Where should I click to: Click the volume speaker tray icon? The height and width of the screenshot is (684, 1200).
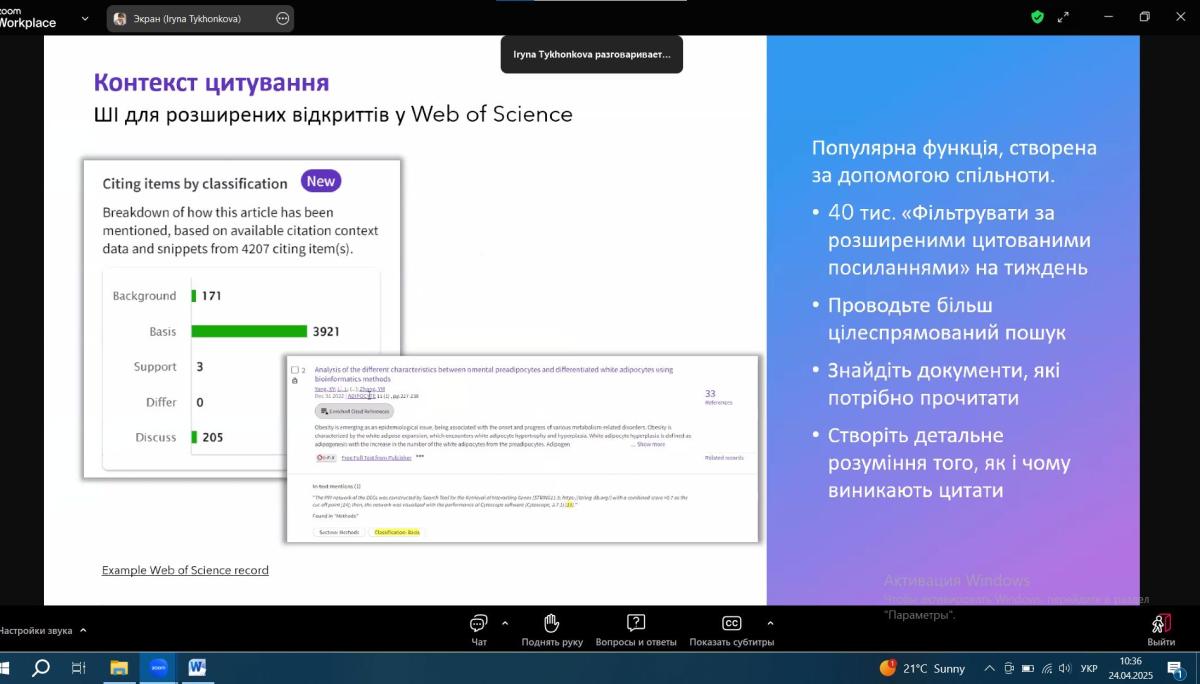pos(1065,668)
